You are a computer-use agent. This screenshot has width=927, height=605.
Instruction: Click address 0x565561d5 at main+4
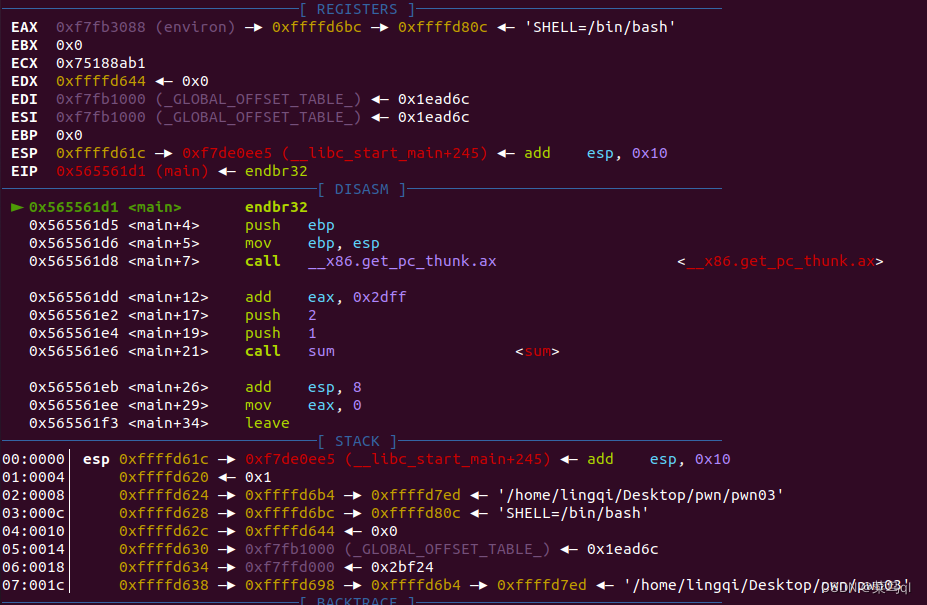pyautogui.click(x=74, y=225)
